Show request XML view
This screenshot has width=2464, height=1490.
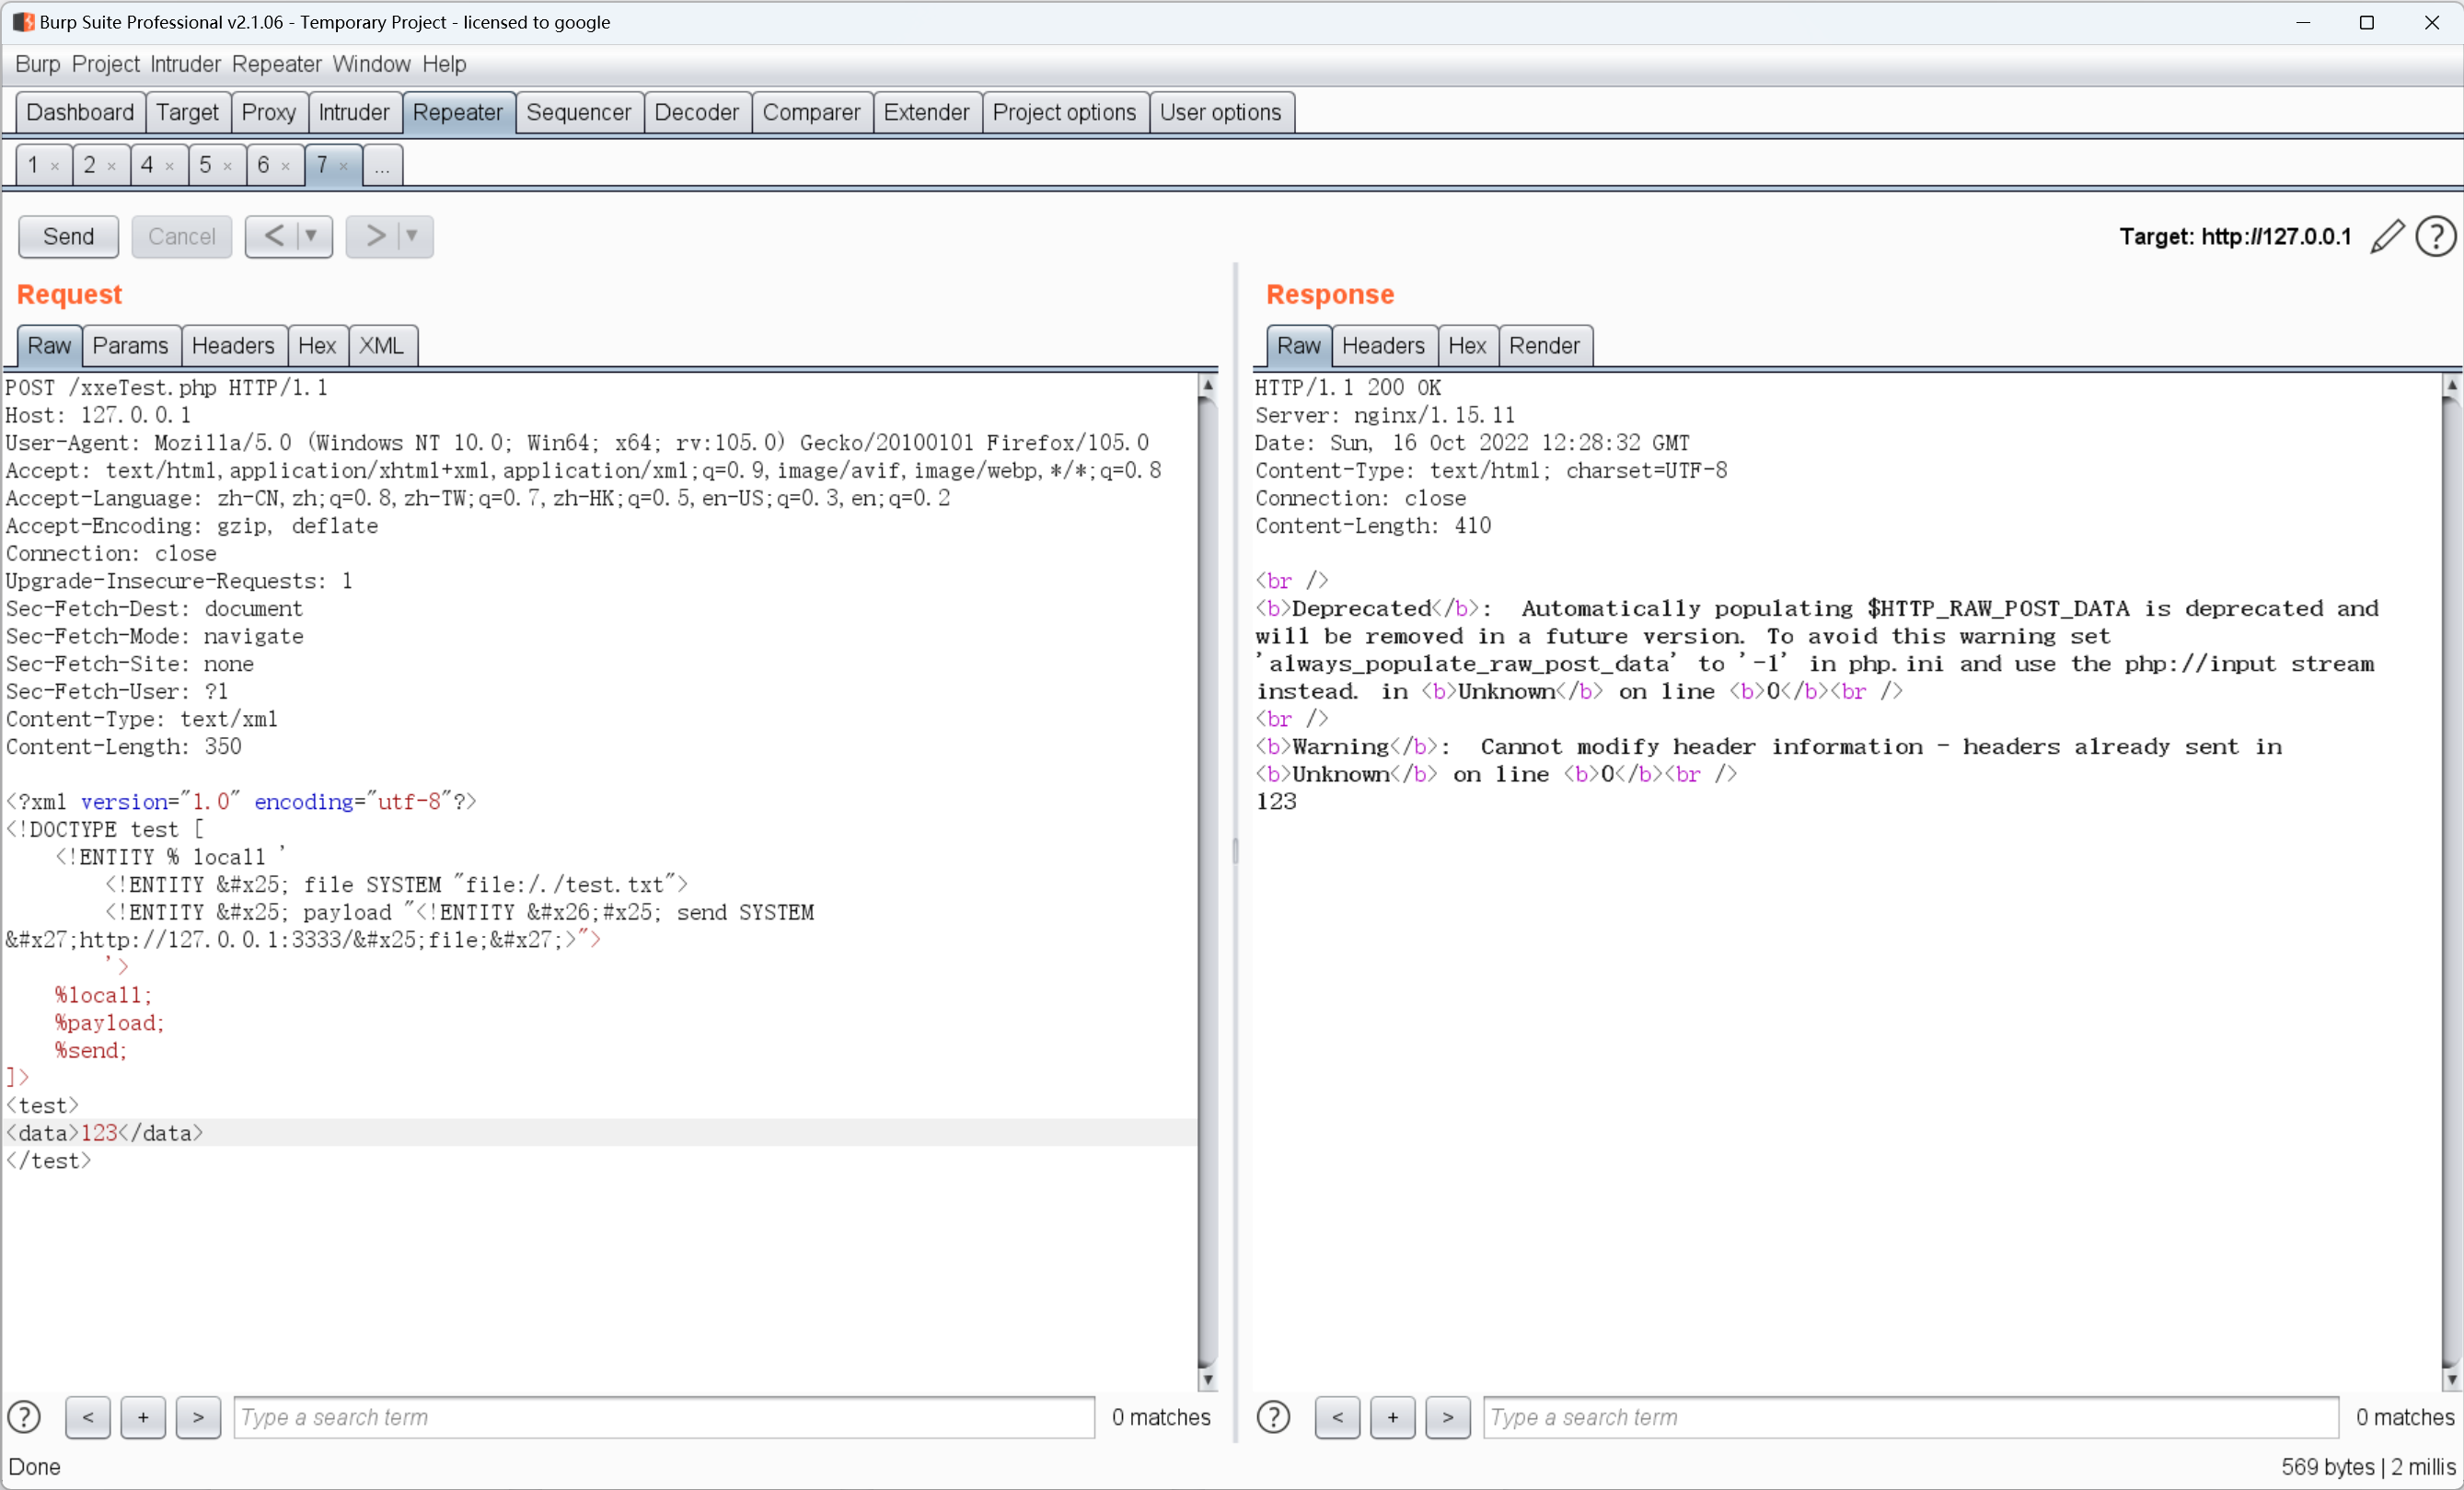pos(381,346)
